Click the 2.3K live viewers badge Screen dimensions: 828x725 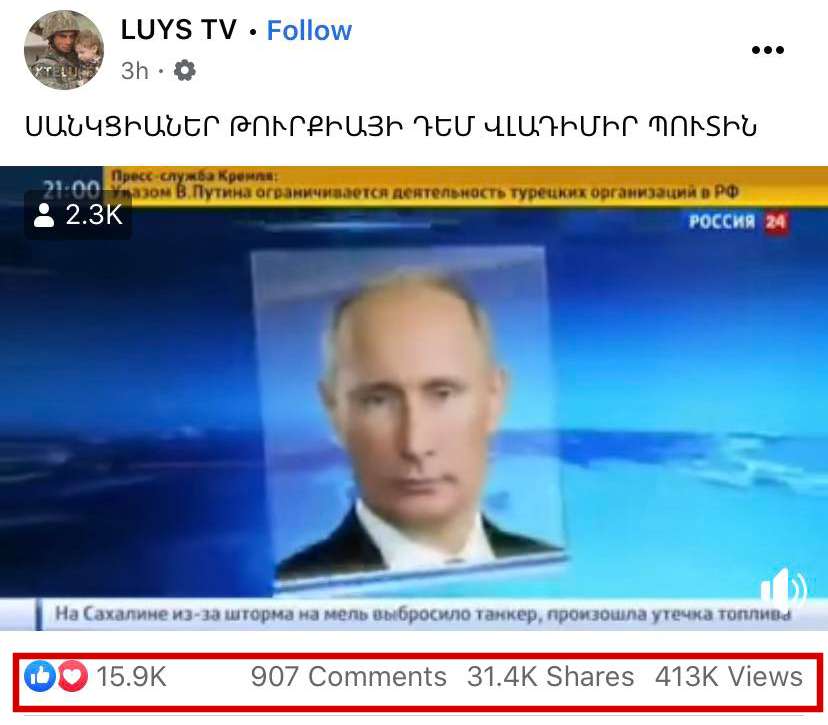(78, 215)
